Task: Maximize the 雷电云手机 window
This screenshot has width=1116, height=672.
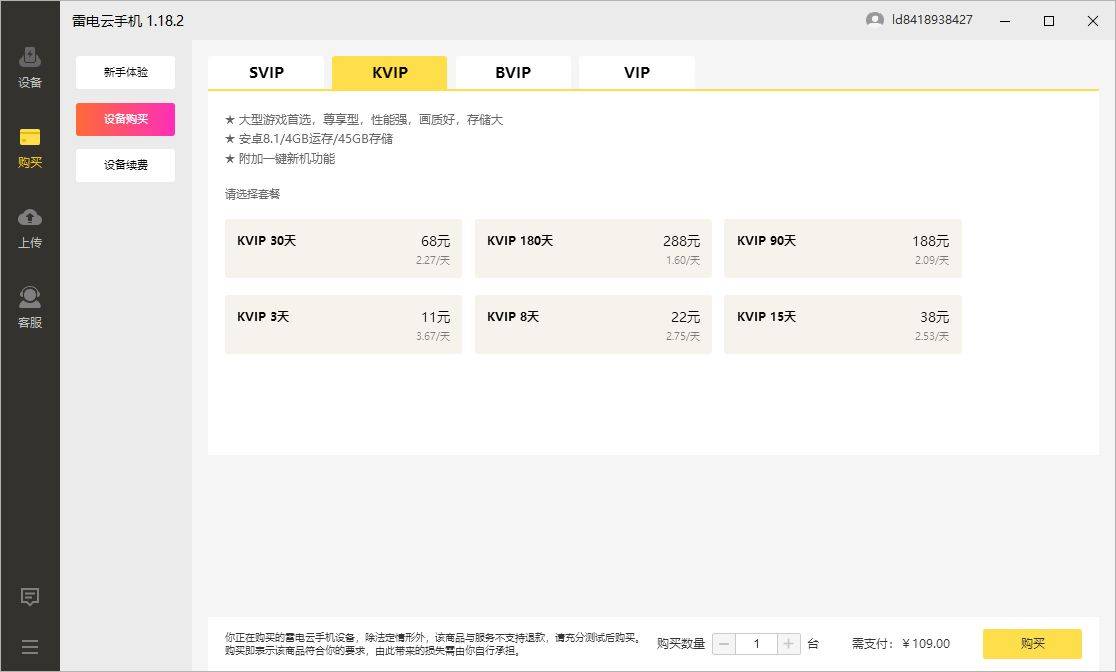Action: [x=1048, y=21]
